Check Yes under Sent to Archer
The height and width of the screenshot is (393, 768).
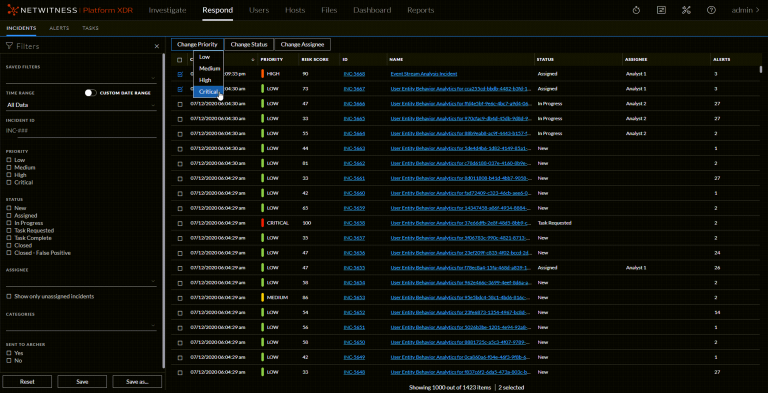(9, 353)
